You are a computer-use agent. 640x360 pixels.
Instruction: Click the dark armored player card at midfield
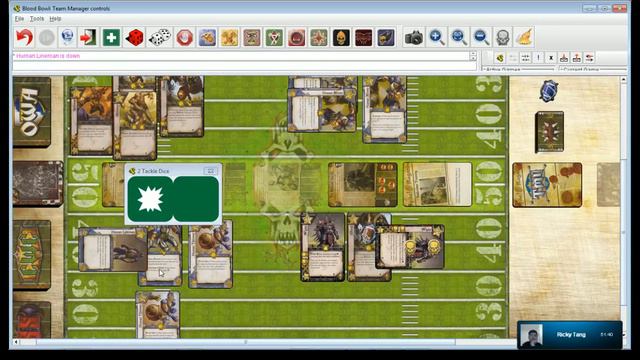tap(323, 247)
